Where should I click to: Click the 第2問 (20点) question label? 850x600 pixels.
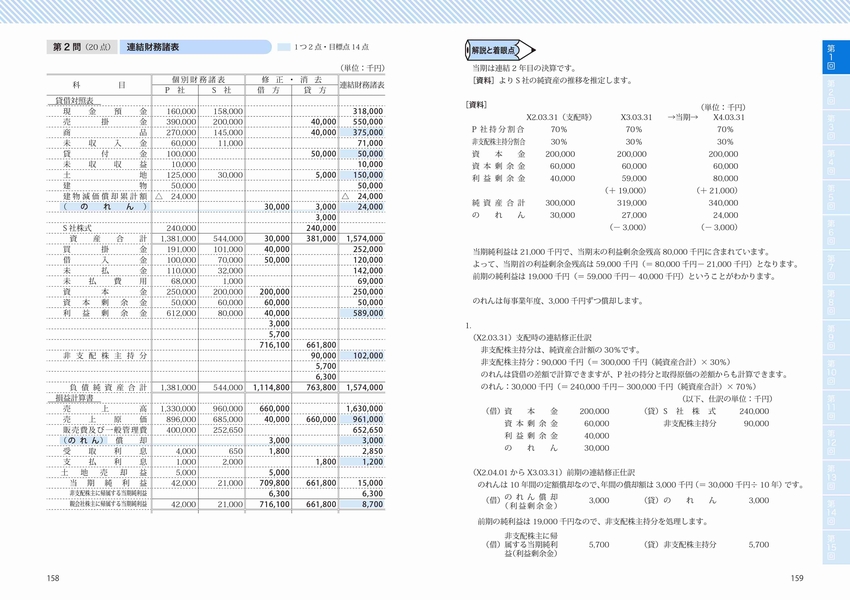[81, 47]
